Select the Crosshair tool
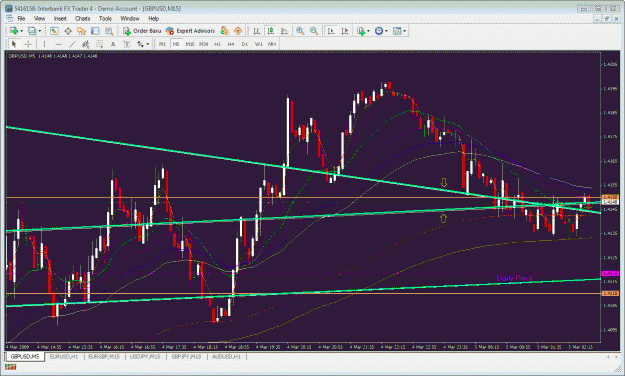This screenshot has width=625, height=376. pos(28,44)
